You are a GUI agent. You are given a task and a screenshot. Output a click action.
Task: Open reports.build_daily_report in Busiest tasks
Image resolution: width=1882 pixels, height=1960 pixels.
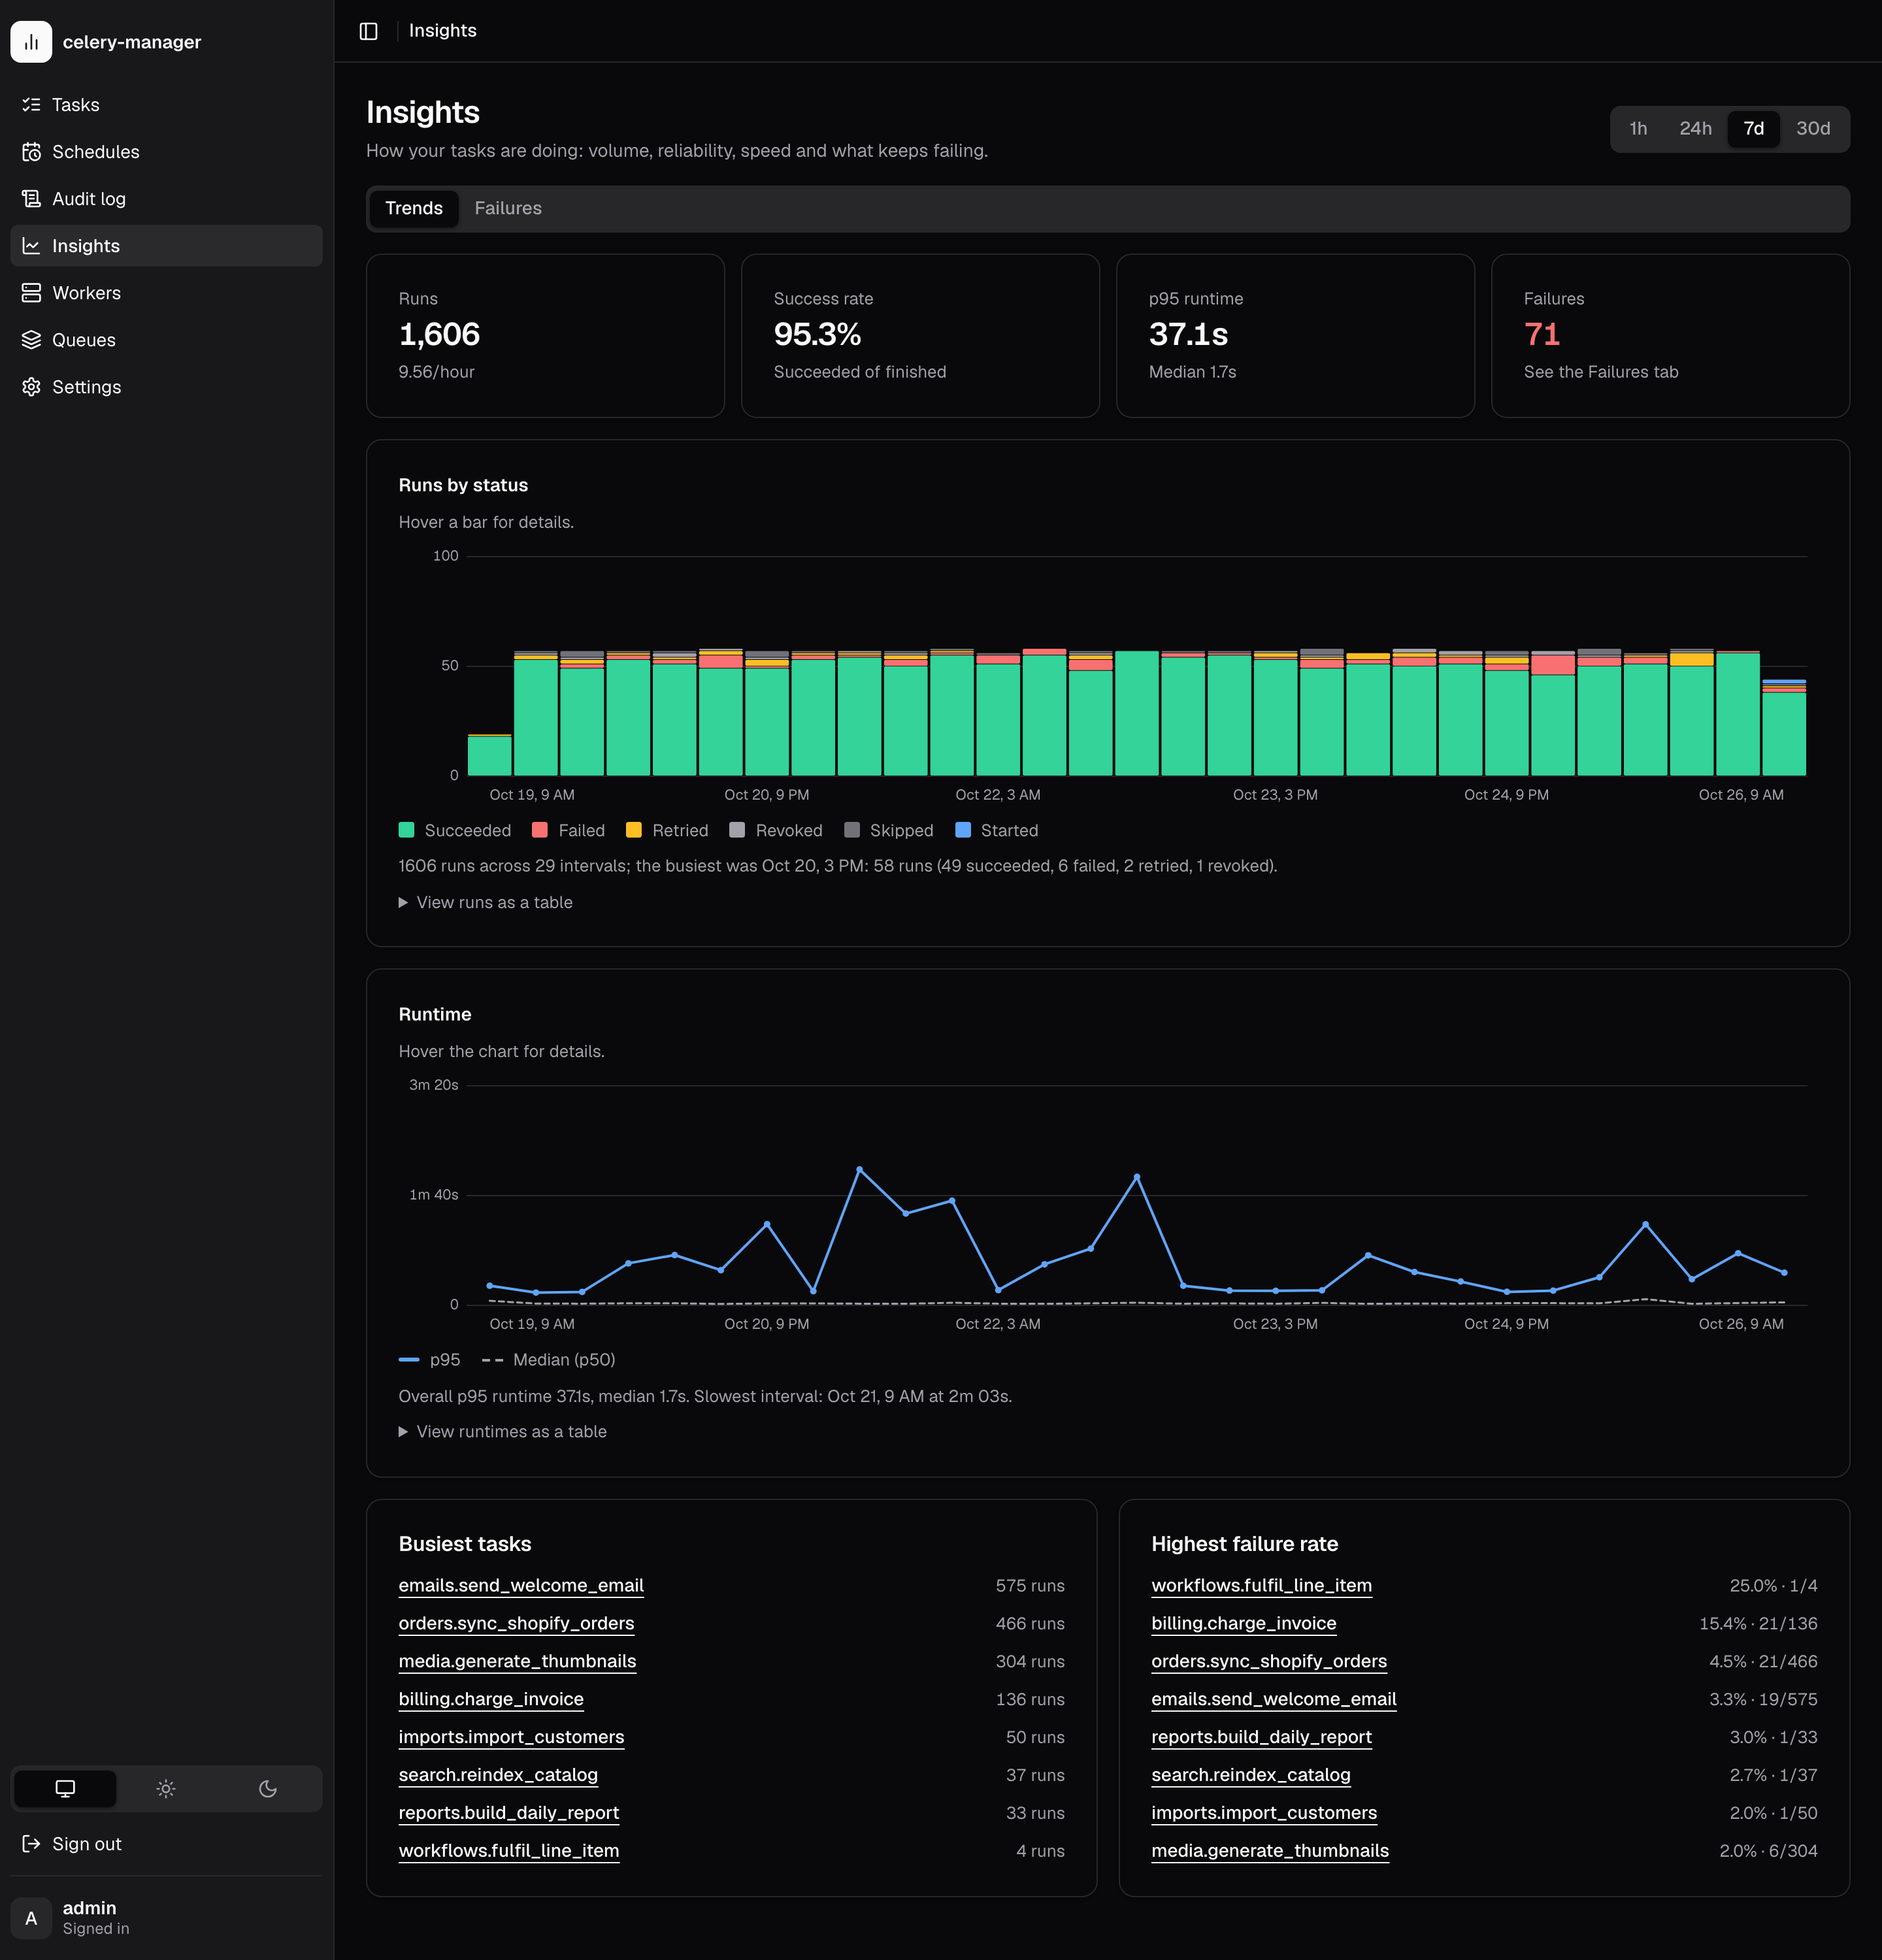coord(509,1814)
